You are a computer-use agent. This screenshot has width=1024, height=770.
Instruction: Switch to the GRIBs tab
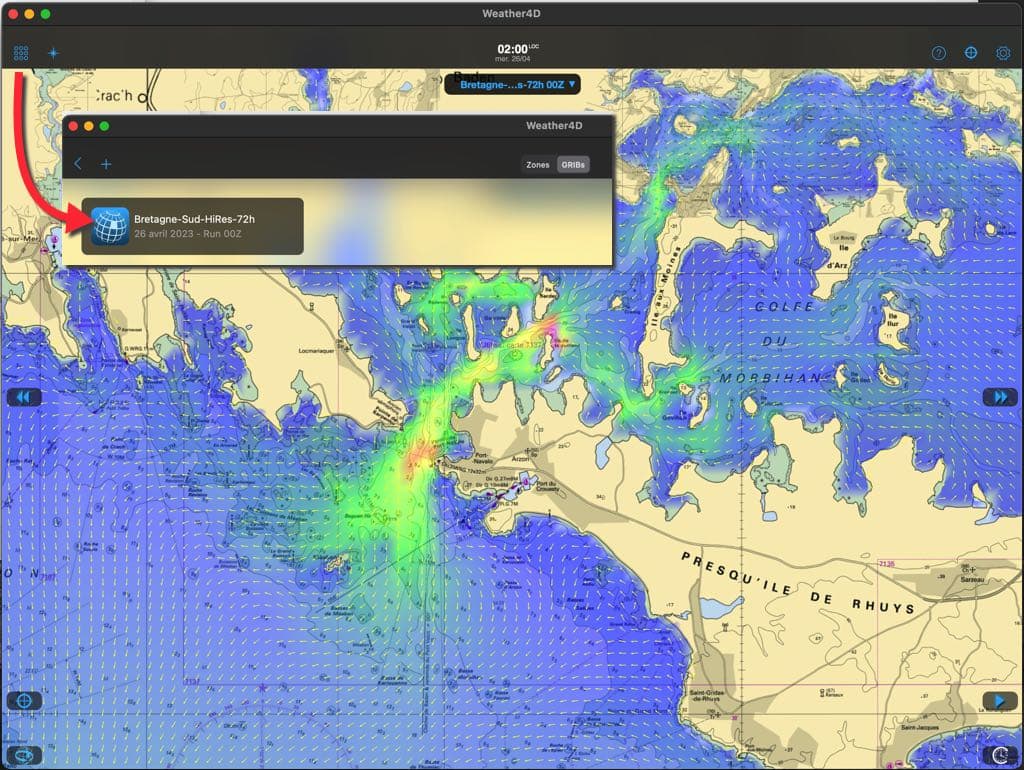pyautogui.click(x=573, y=165)
